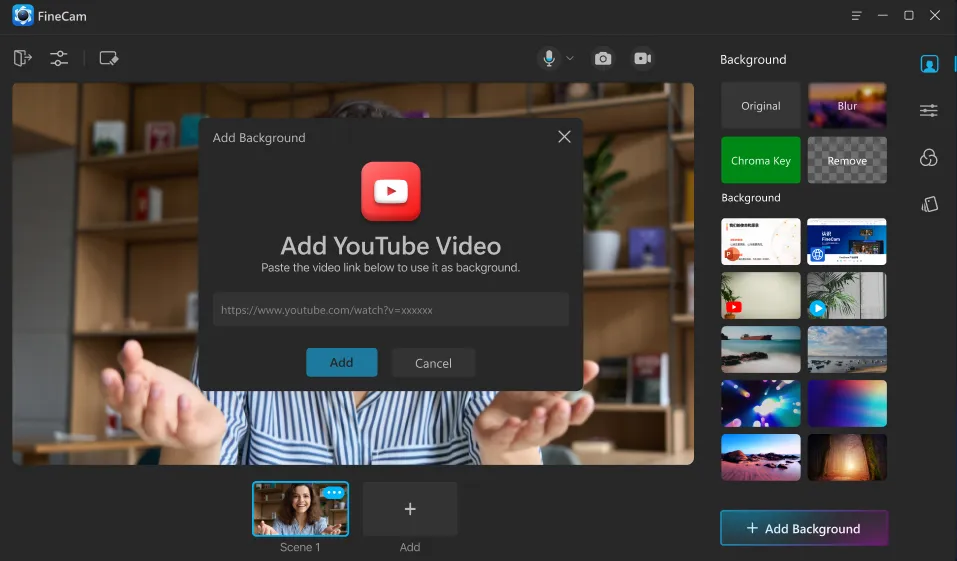Viewport: 957px width, 561px height.
Task: Expand the microphone options arrow
Action: pos(570,58)
